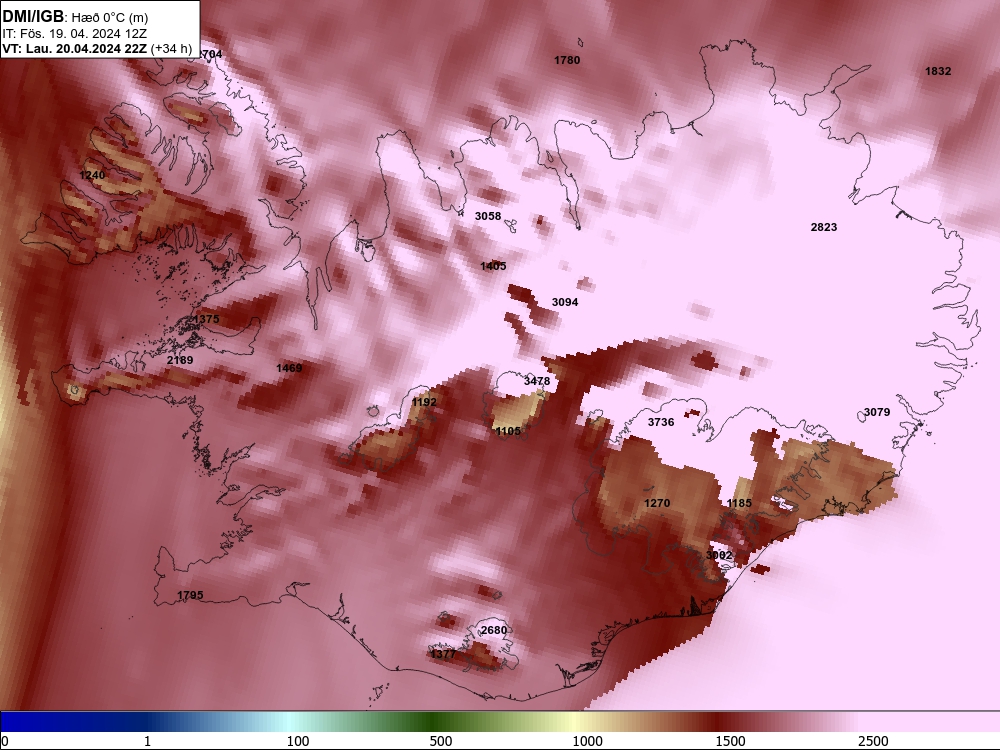Click the map value 1185
Image resolution: width=1000 pixels, height=750 pixels.
[x=739, y=503]
